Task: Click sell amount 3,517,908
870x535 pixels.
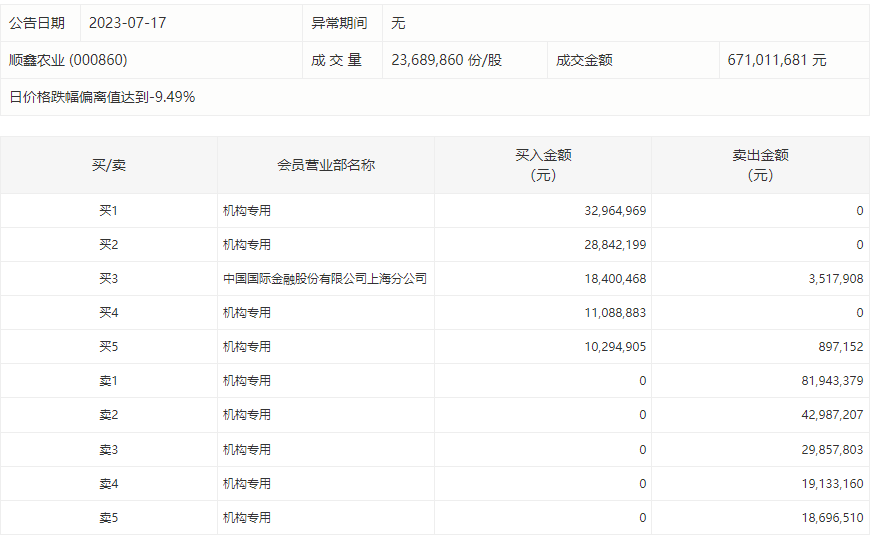Action: click(x=836, y=279)
